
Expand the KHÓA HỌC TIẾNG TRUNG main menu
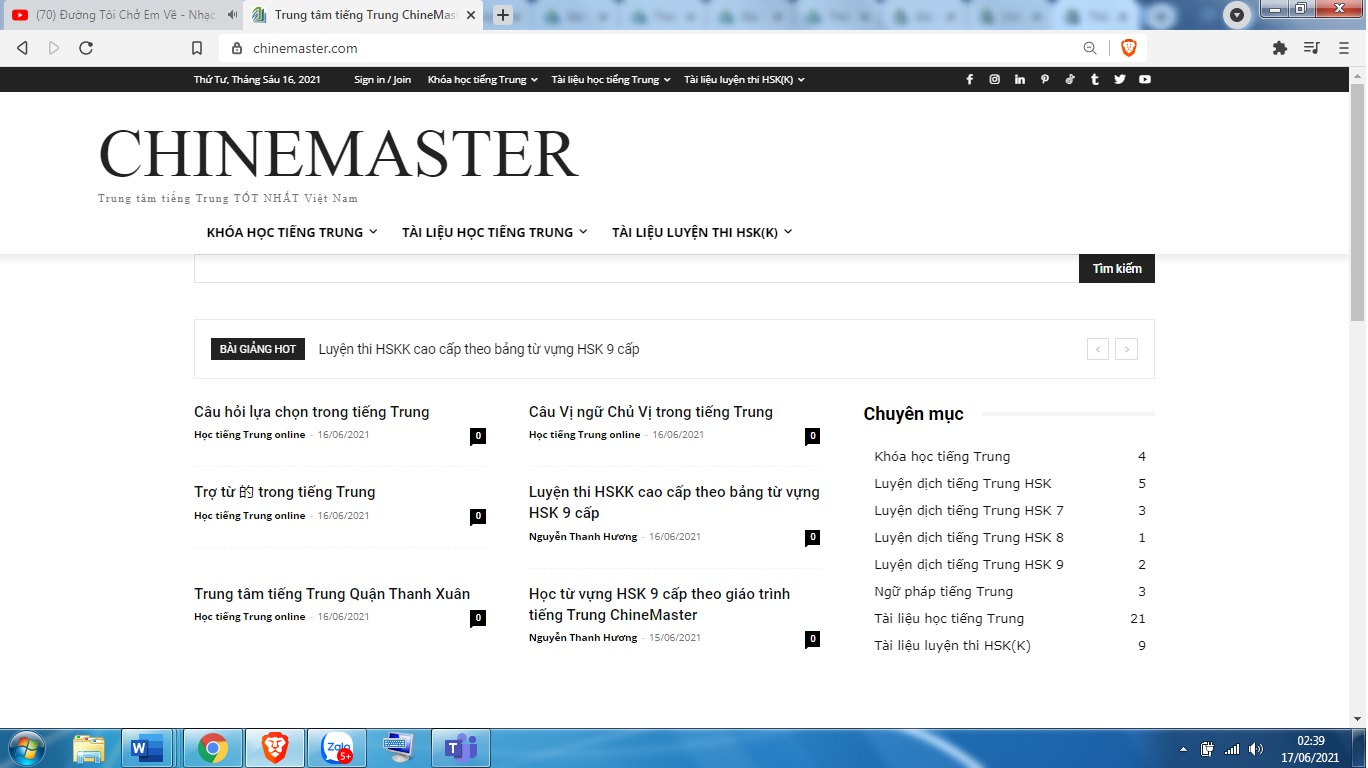pyautogui.click(x=292, y=232)
